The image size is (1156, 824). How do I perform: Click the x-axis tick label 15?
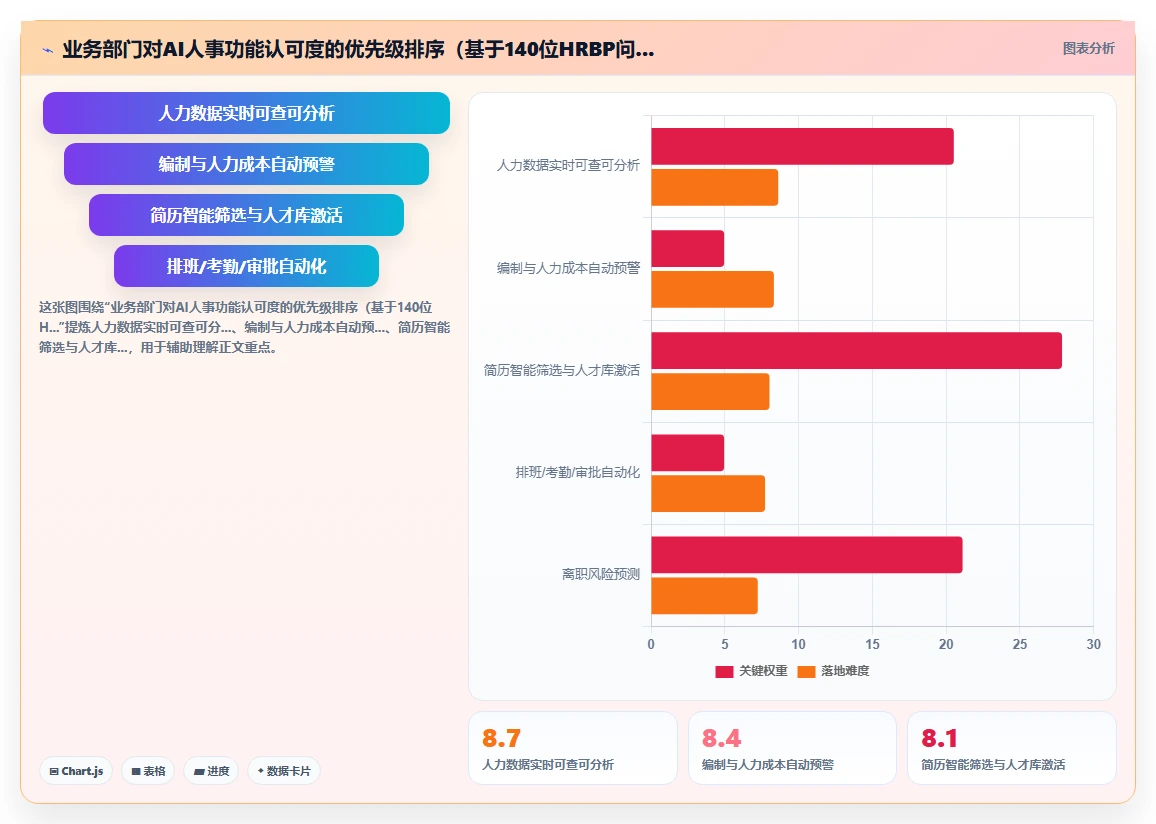click(x=872, y=645)
